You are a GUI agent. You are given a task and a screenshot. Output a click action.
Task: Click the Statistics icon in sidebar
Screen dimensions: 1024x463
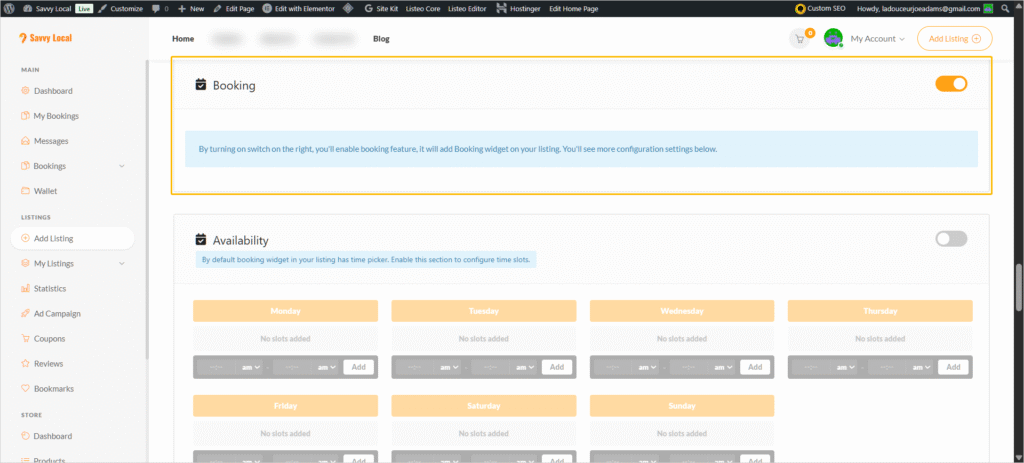tap(25, 288)
